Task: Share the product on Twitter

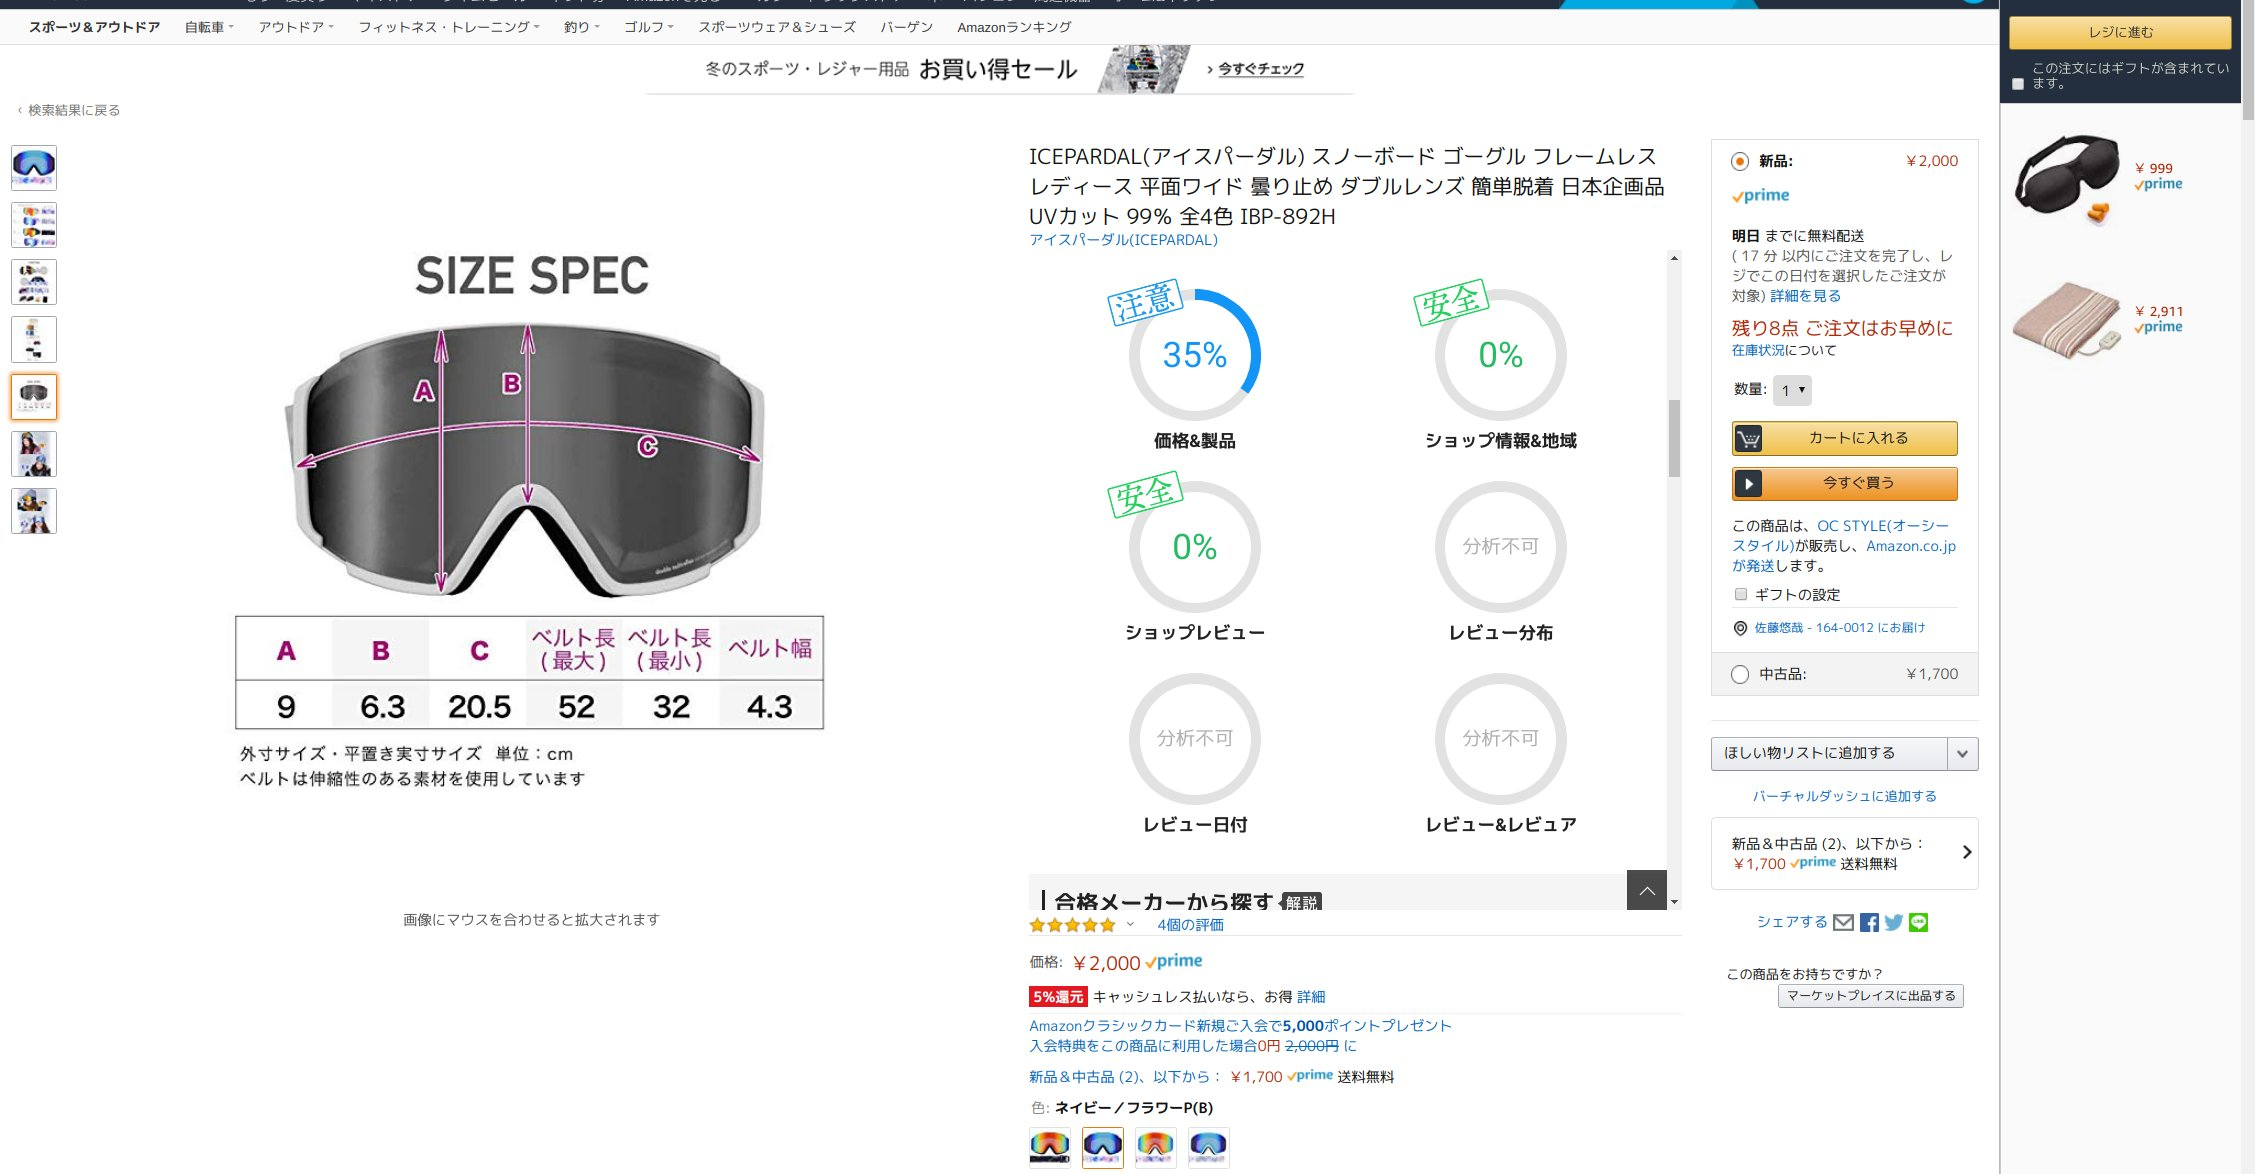Action: coord(1894,922)
